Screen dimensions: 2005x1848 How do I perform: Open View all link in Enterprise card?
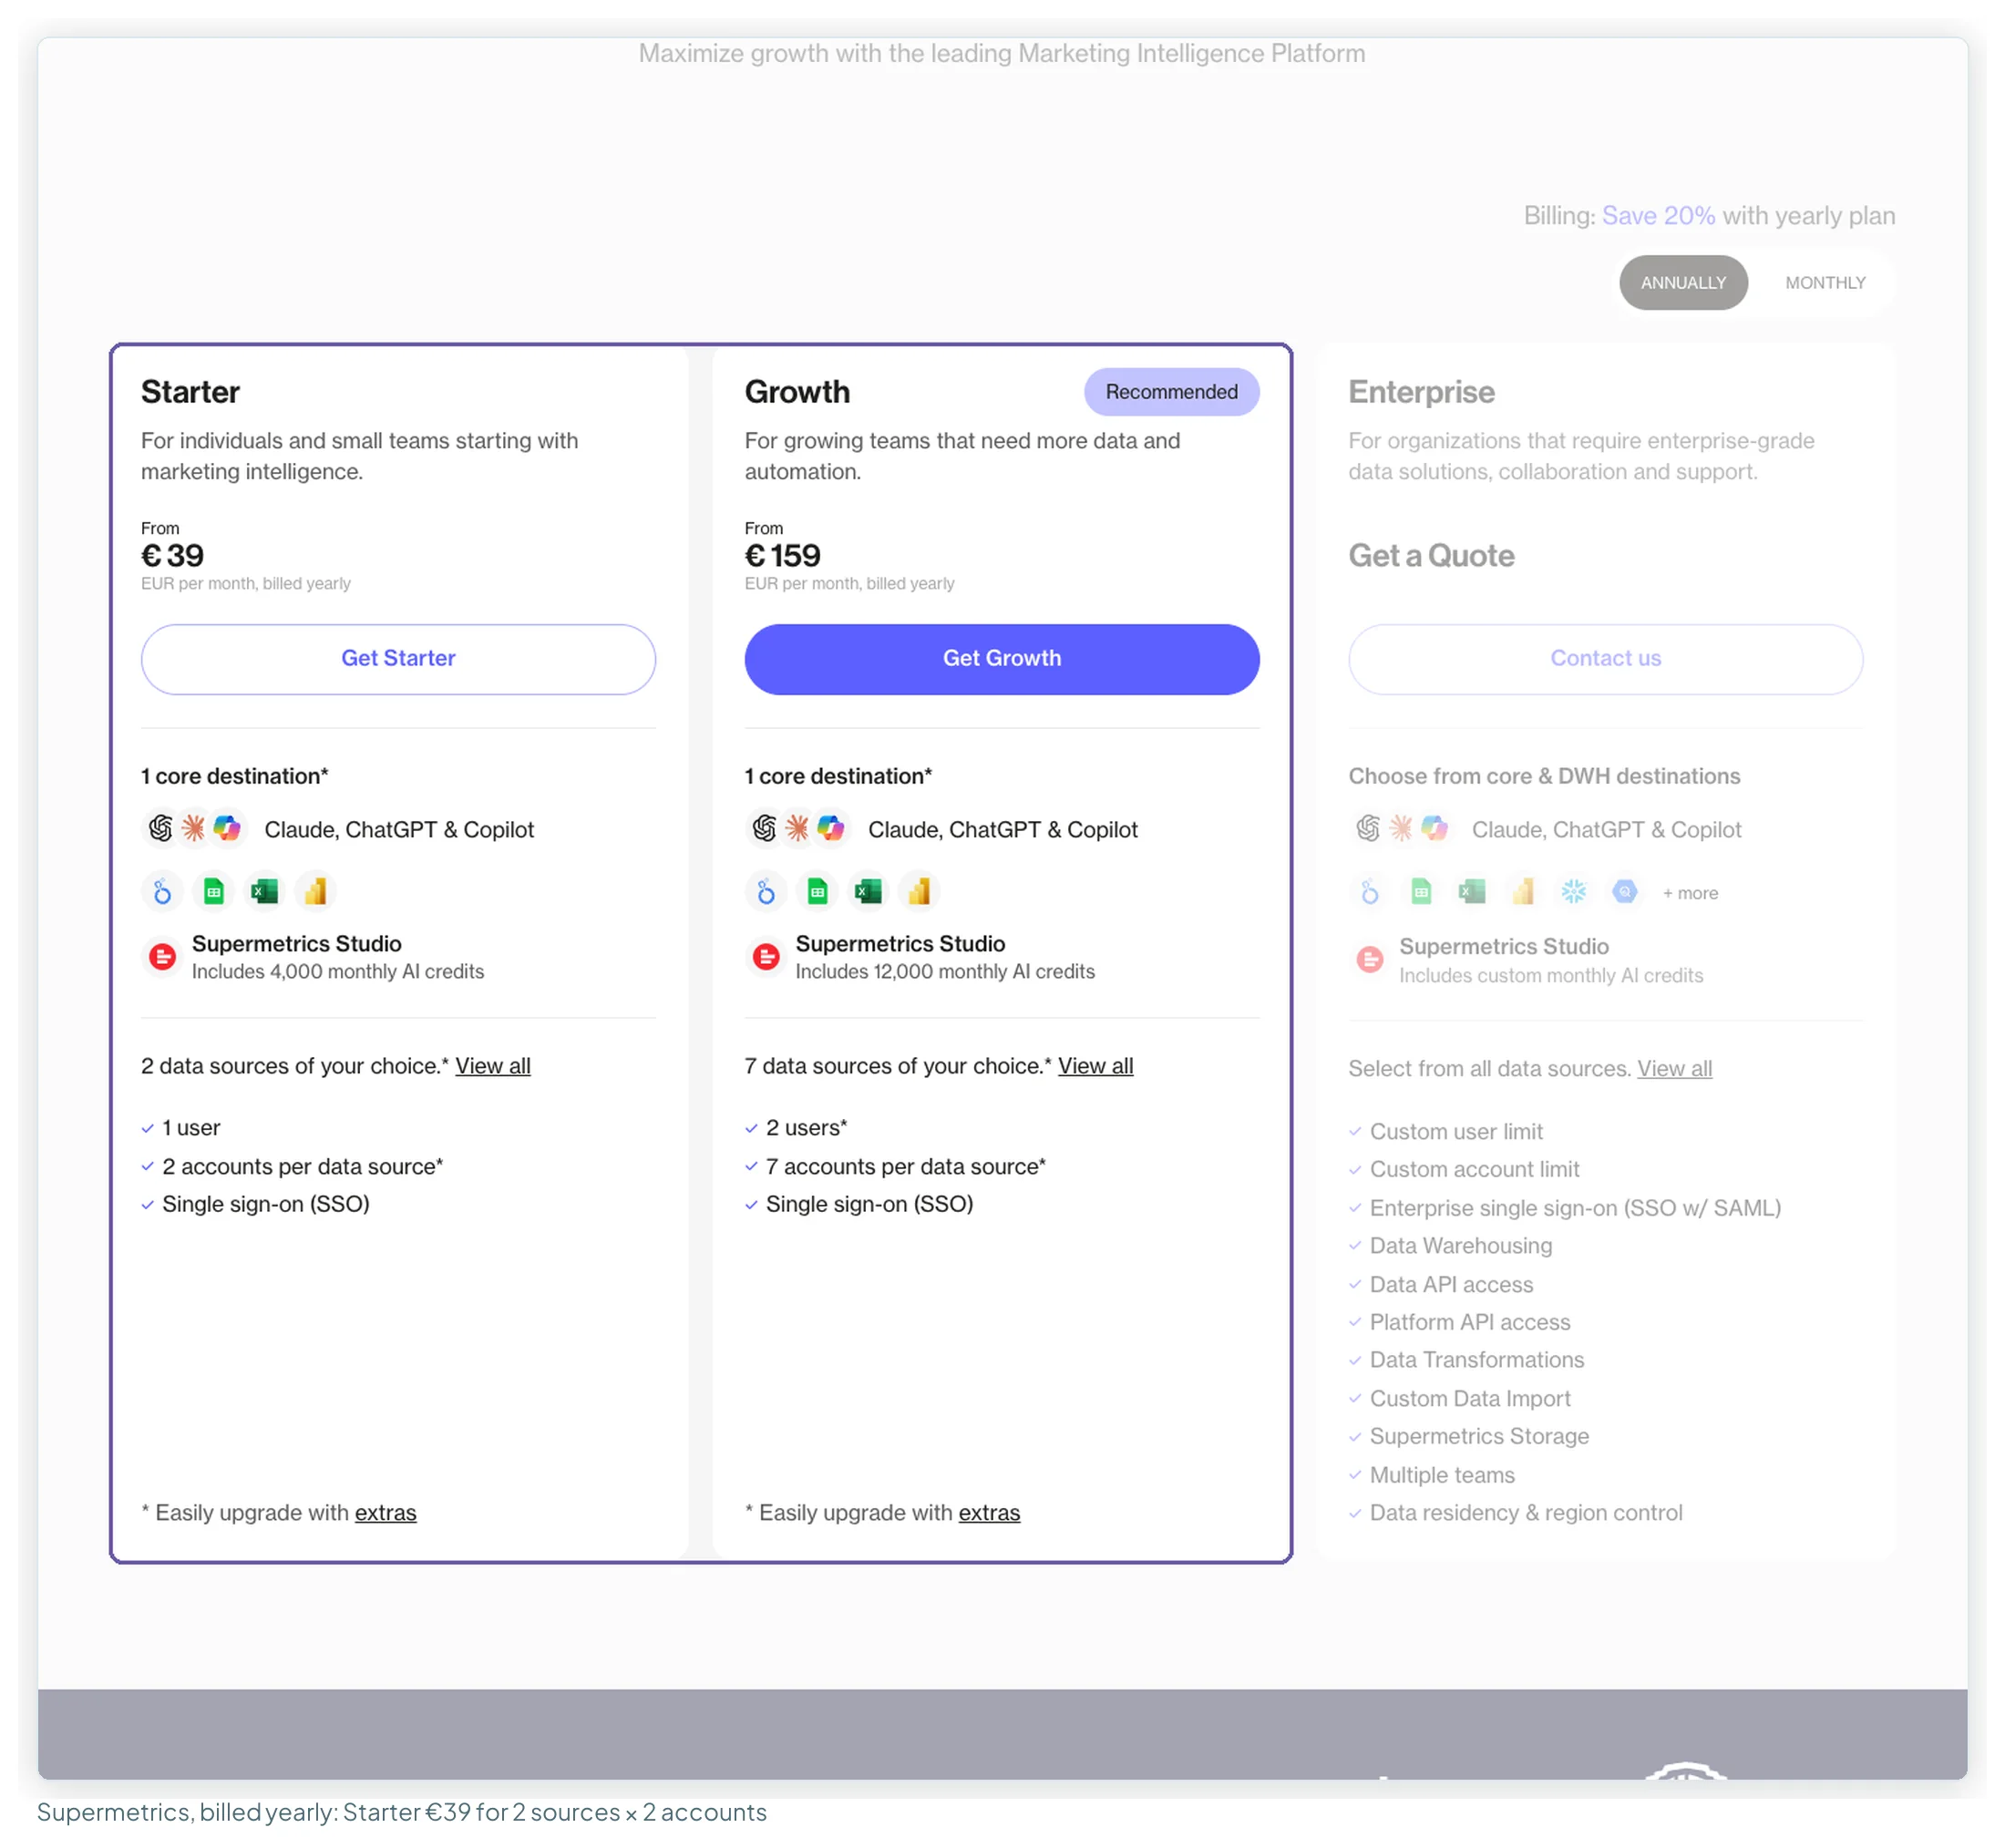coord(1675,1069)
